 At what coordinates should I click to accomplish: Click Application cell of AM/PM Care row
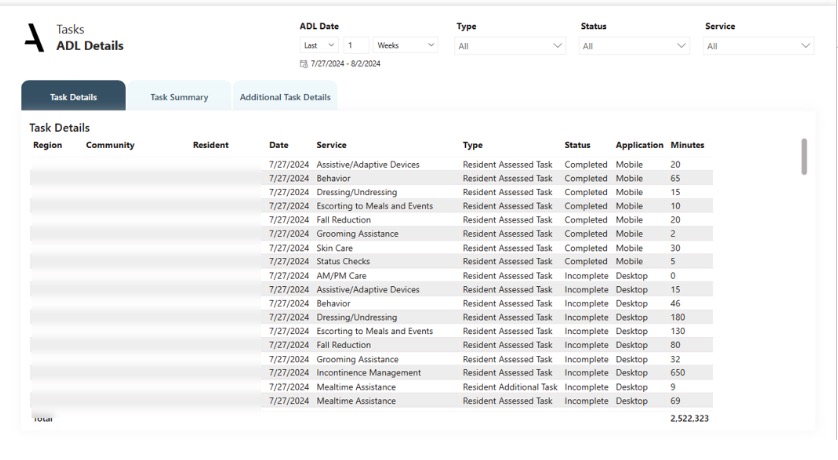pyautogui.click(x=632, y=276)
